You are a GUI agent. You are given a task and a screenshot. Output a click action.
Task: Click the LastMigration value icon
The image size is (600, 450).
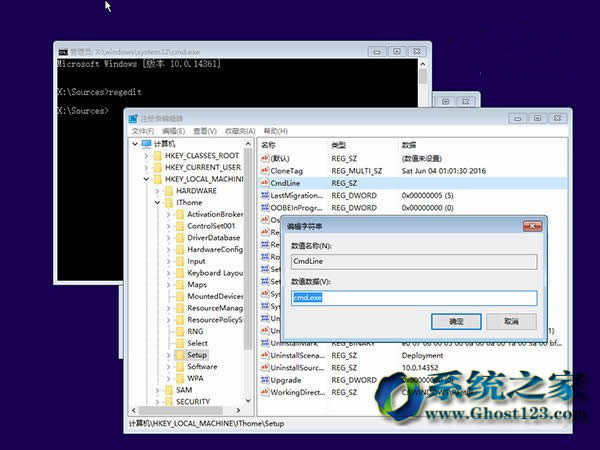click(264, 195)
